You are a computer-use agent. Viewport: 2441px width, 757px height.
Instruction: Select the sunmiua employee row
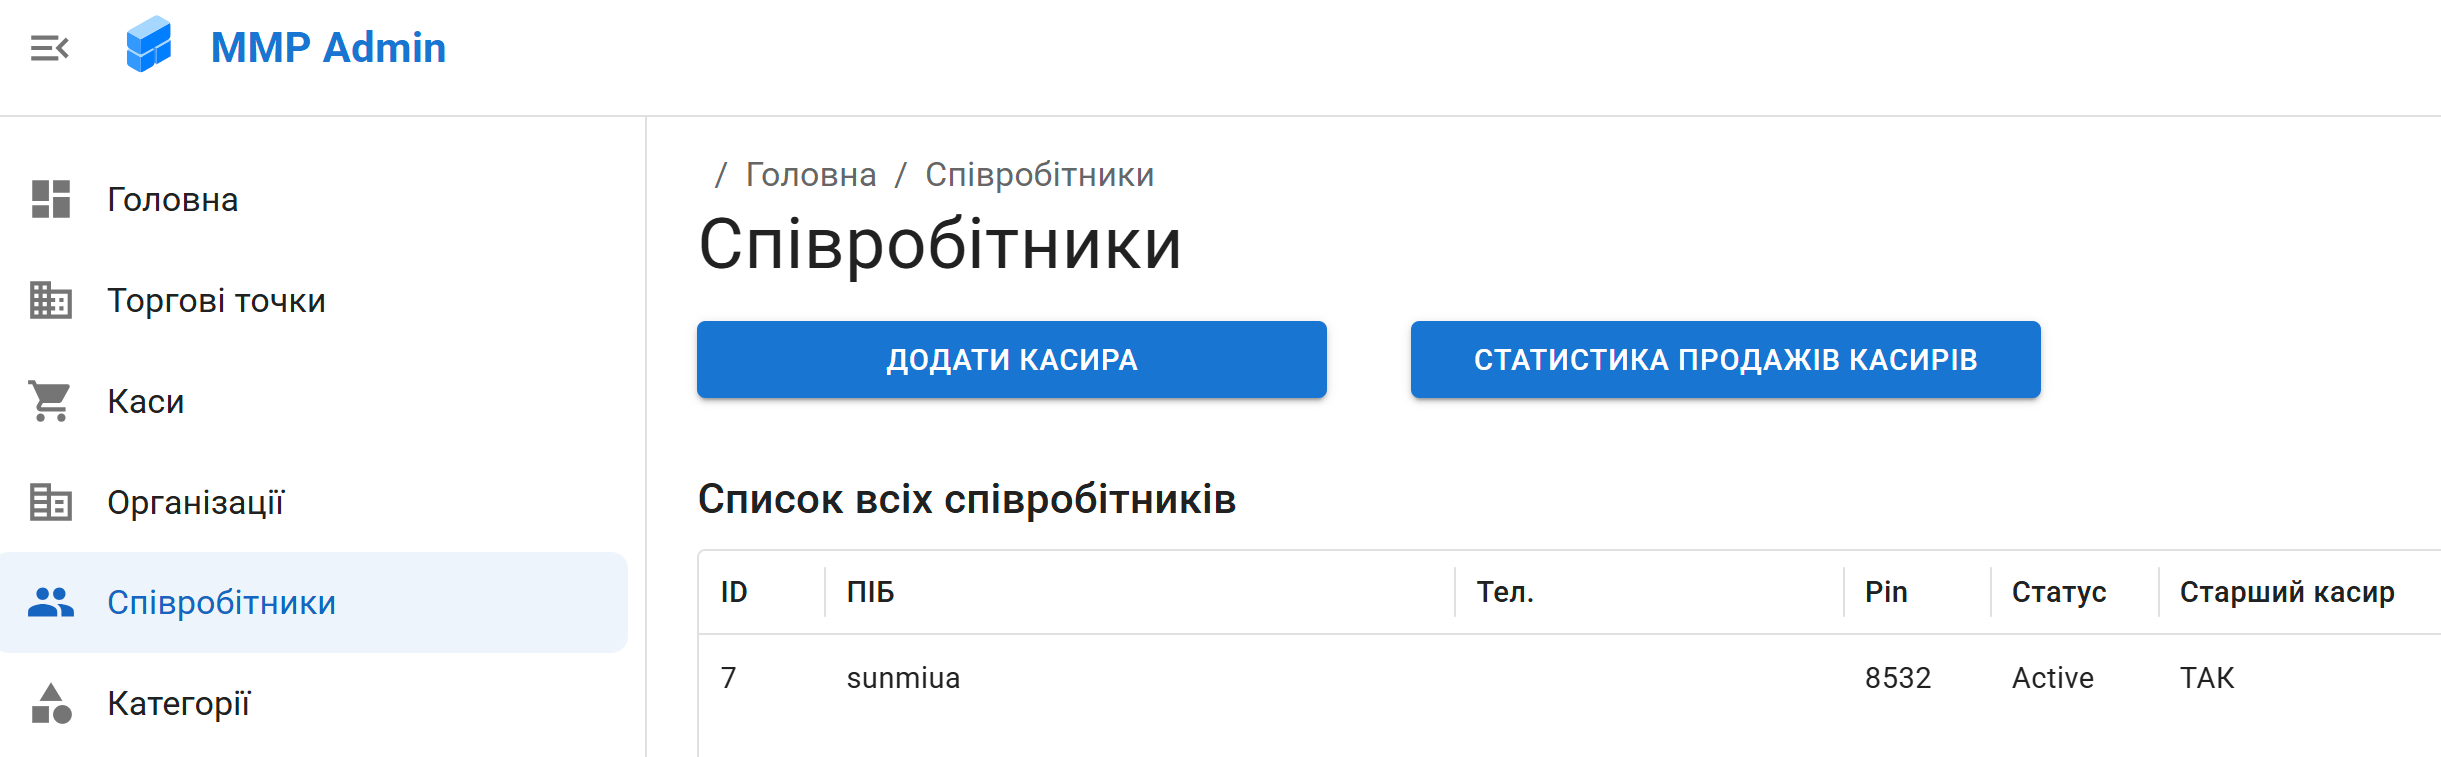(903, 678)
